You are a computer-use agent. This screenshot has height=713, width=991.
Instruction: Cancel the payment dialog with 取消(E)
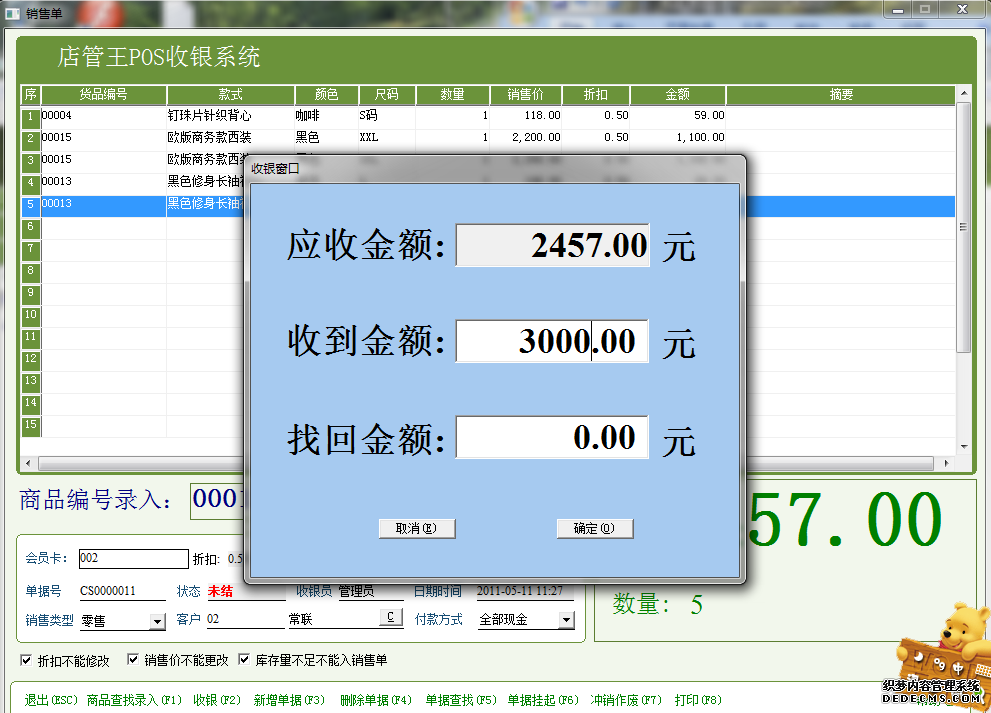point(417,528)
